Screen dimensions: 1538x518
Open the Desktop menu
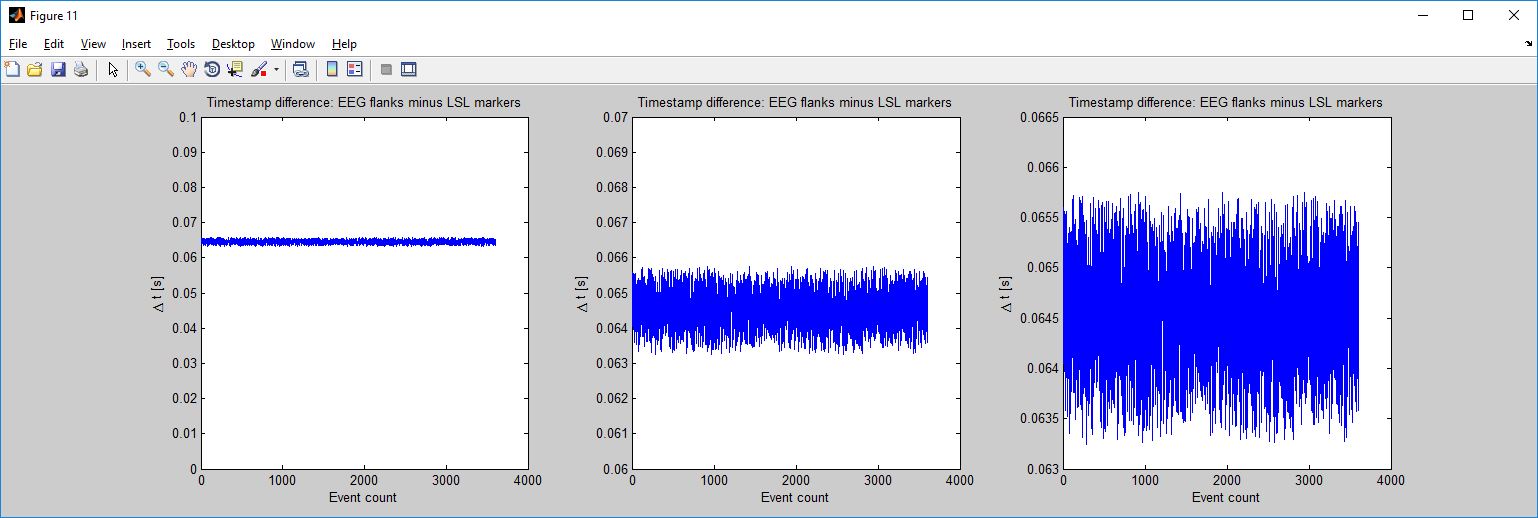(x=233, y=44)
